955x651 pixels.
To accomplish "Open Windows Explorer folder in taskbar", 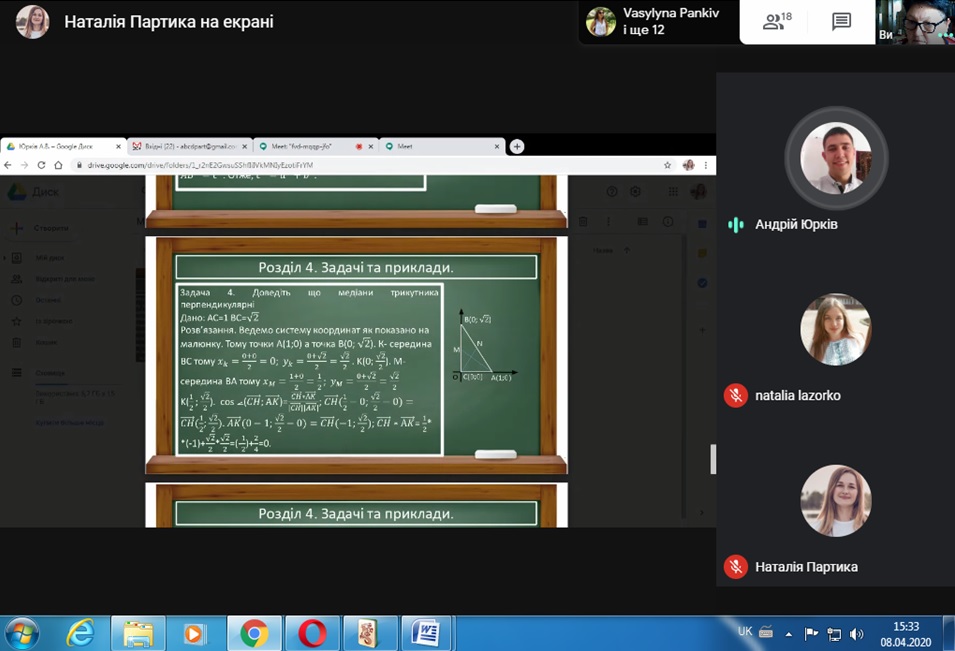I will [138, 633].
